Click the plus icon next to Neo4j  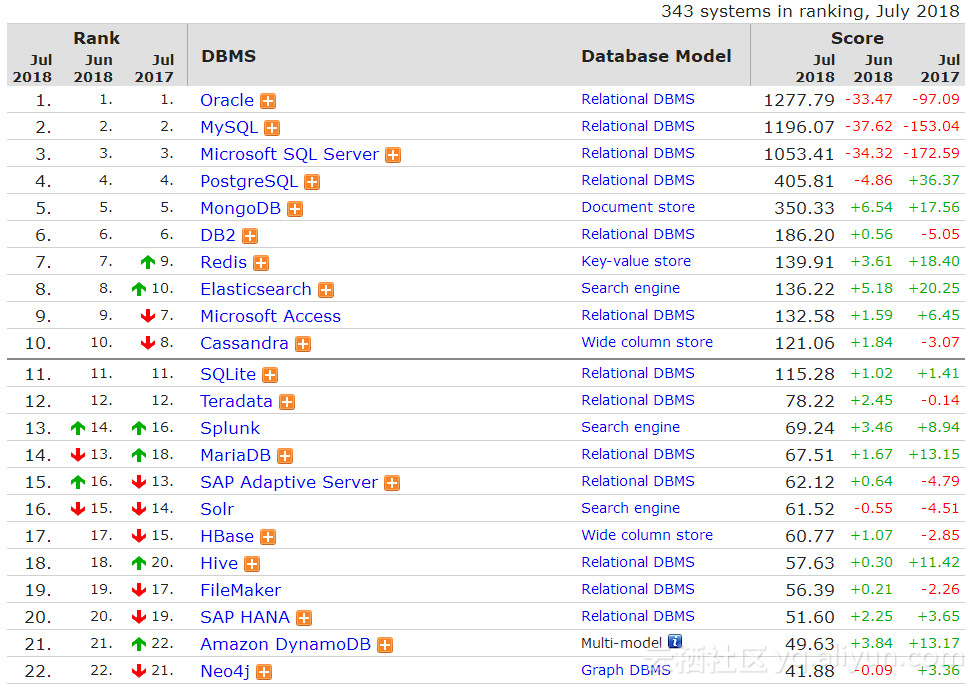pos(265,673)
